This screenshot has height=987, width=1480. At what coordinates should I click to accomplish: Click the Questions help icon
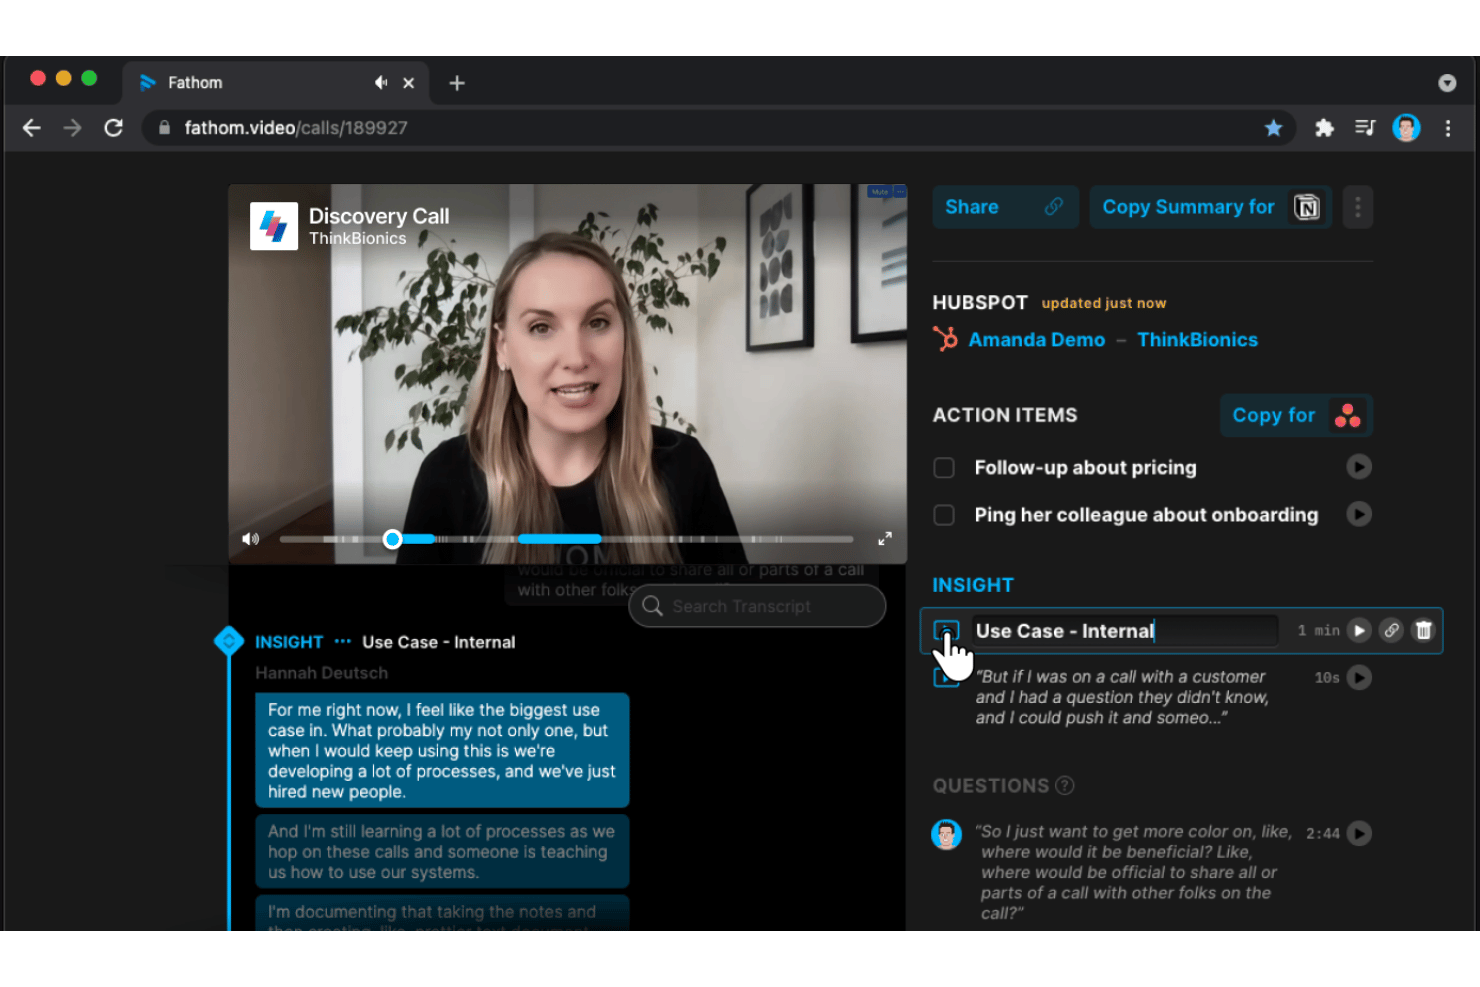[1065, 786]
